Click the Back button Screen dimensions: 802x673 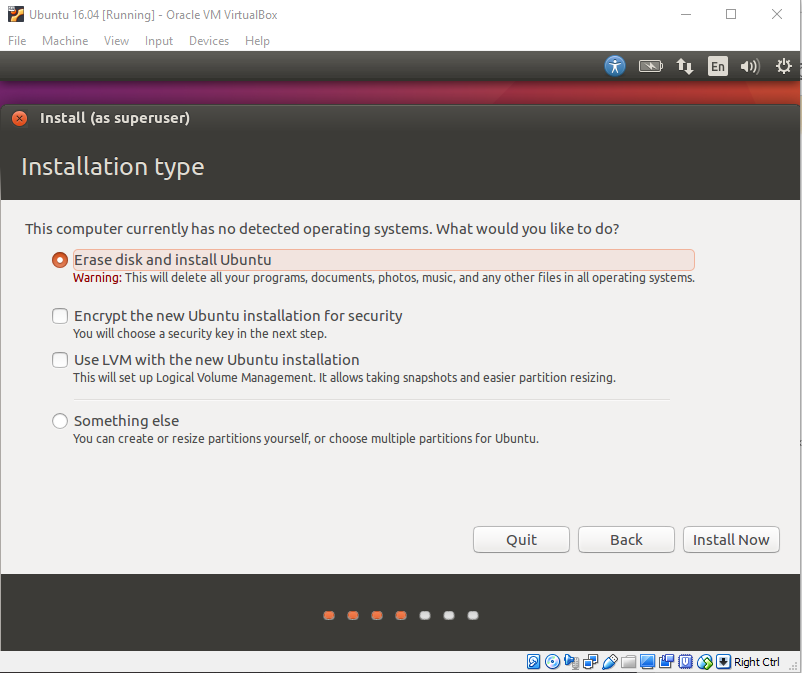point(626,540)
